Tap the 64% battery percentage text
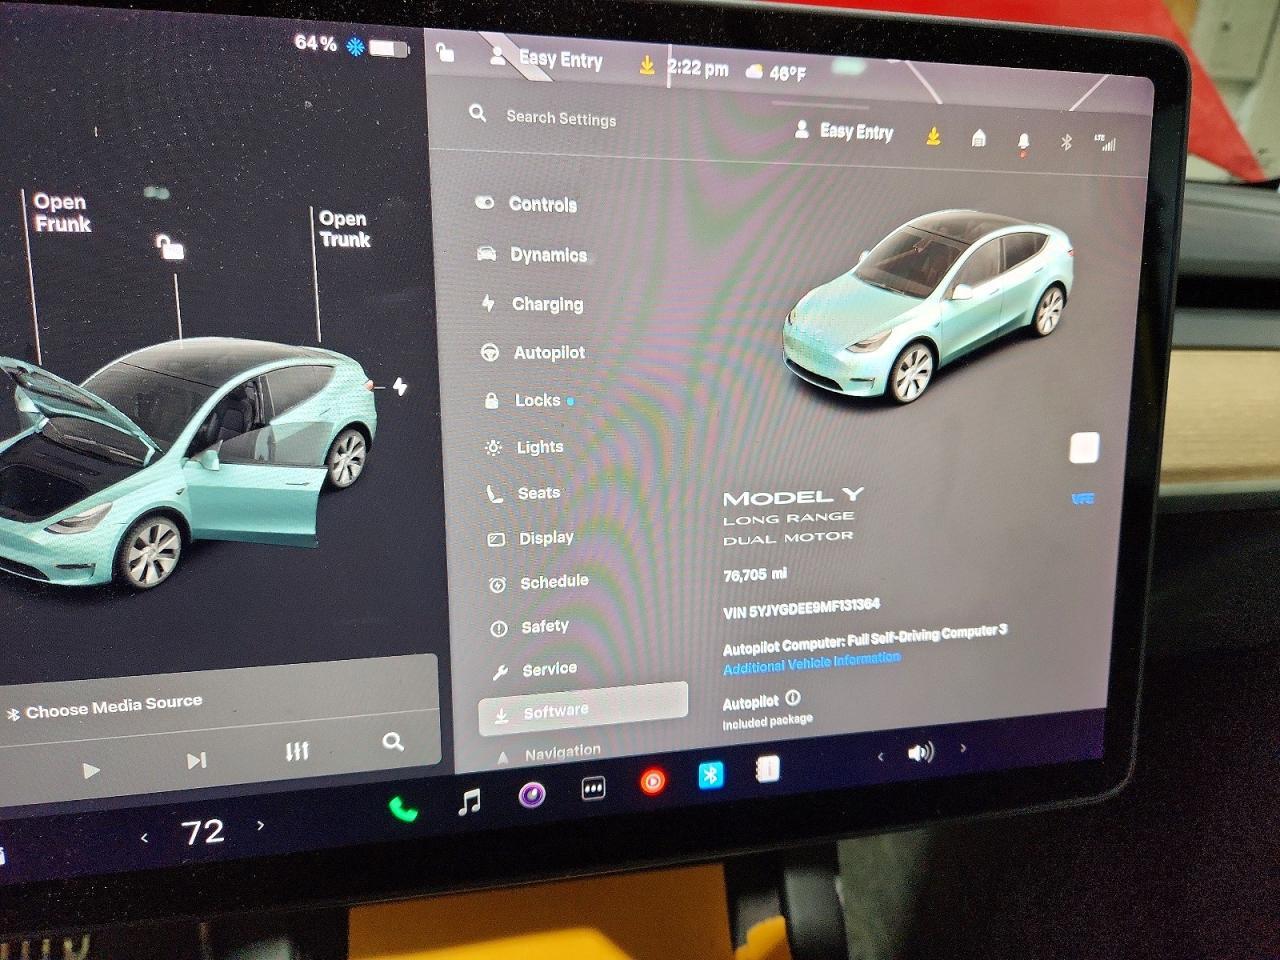 [315, 43]
